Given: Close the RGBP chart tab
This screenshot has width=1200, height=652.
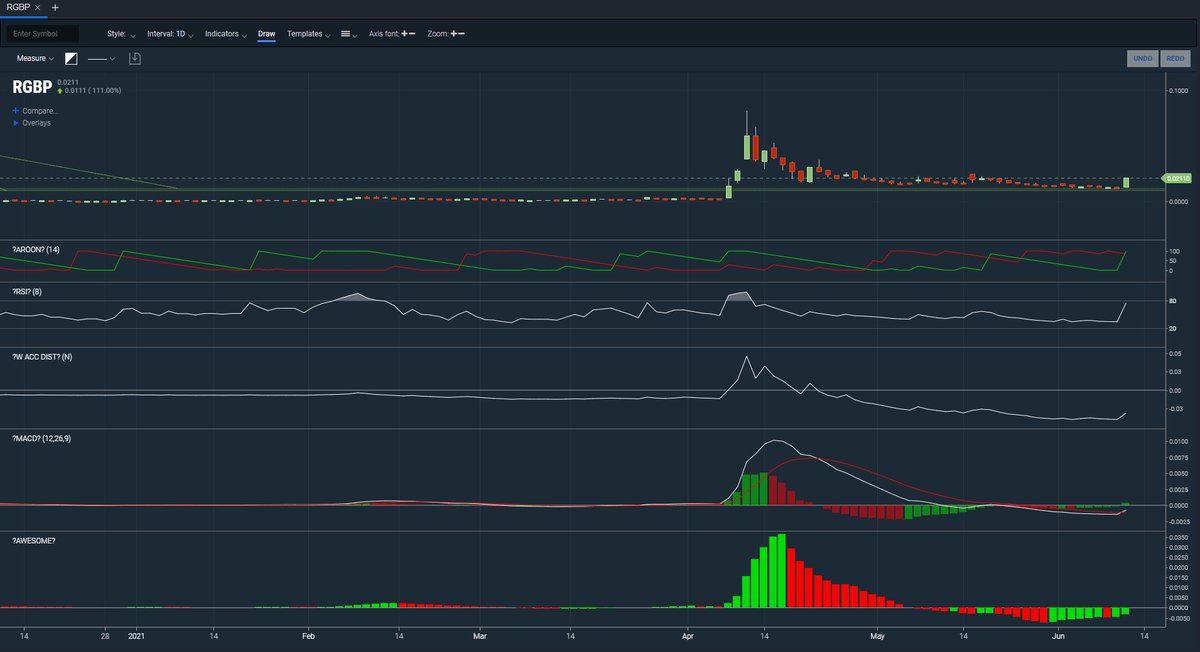Looking at the screenshot, I should pyautogui.click(x=38, y=7).
